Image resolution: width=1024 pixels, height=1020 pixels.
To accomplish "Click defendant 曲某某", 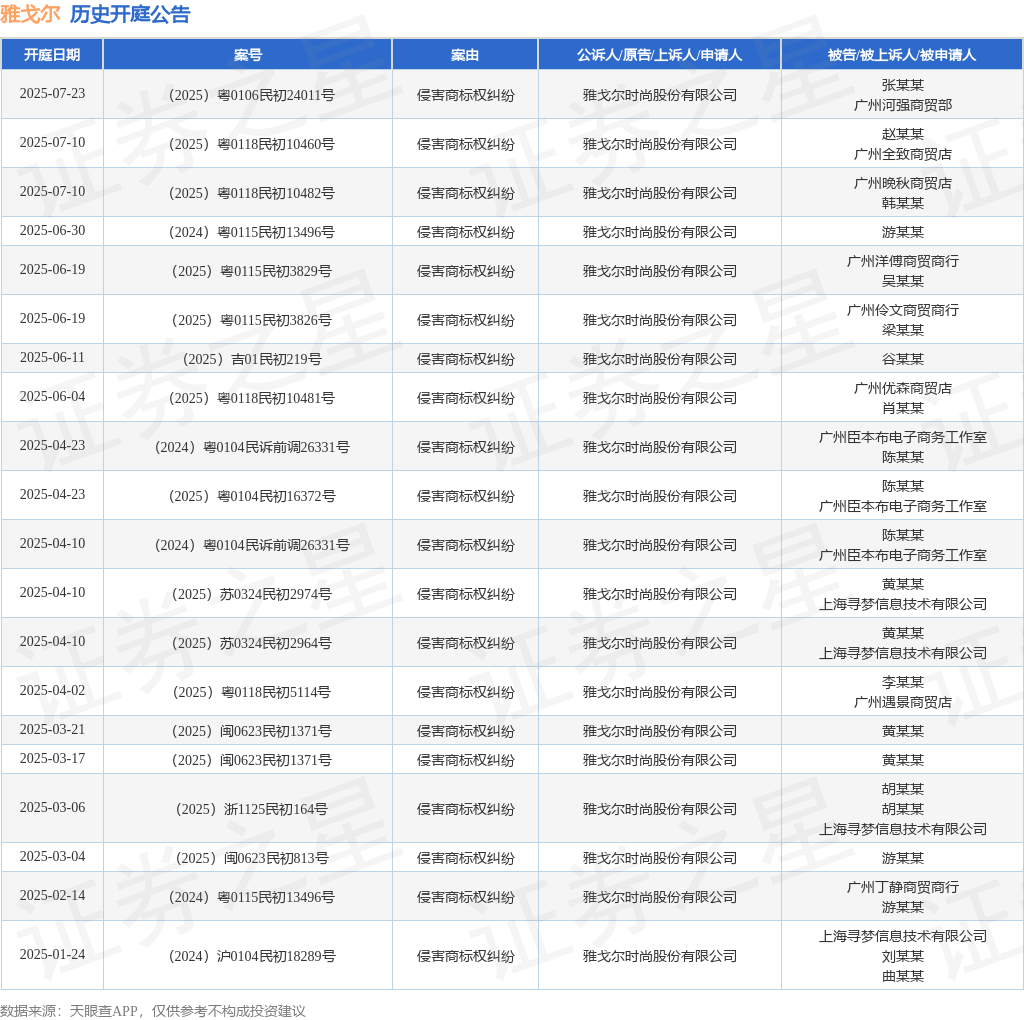I will [903, 976].
